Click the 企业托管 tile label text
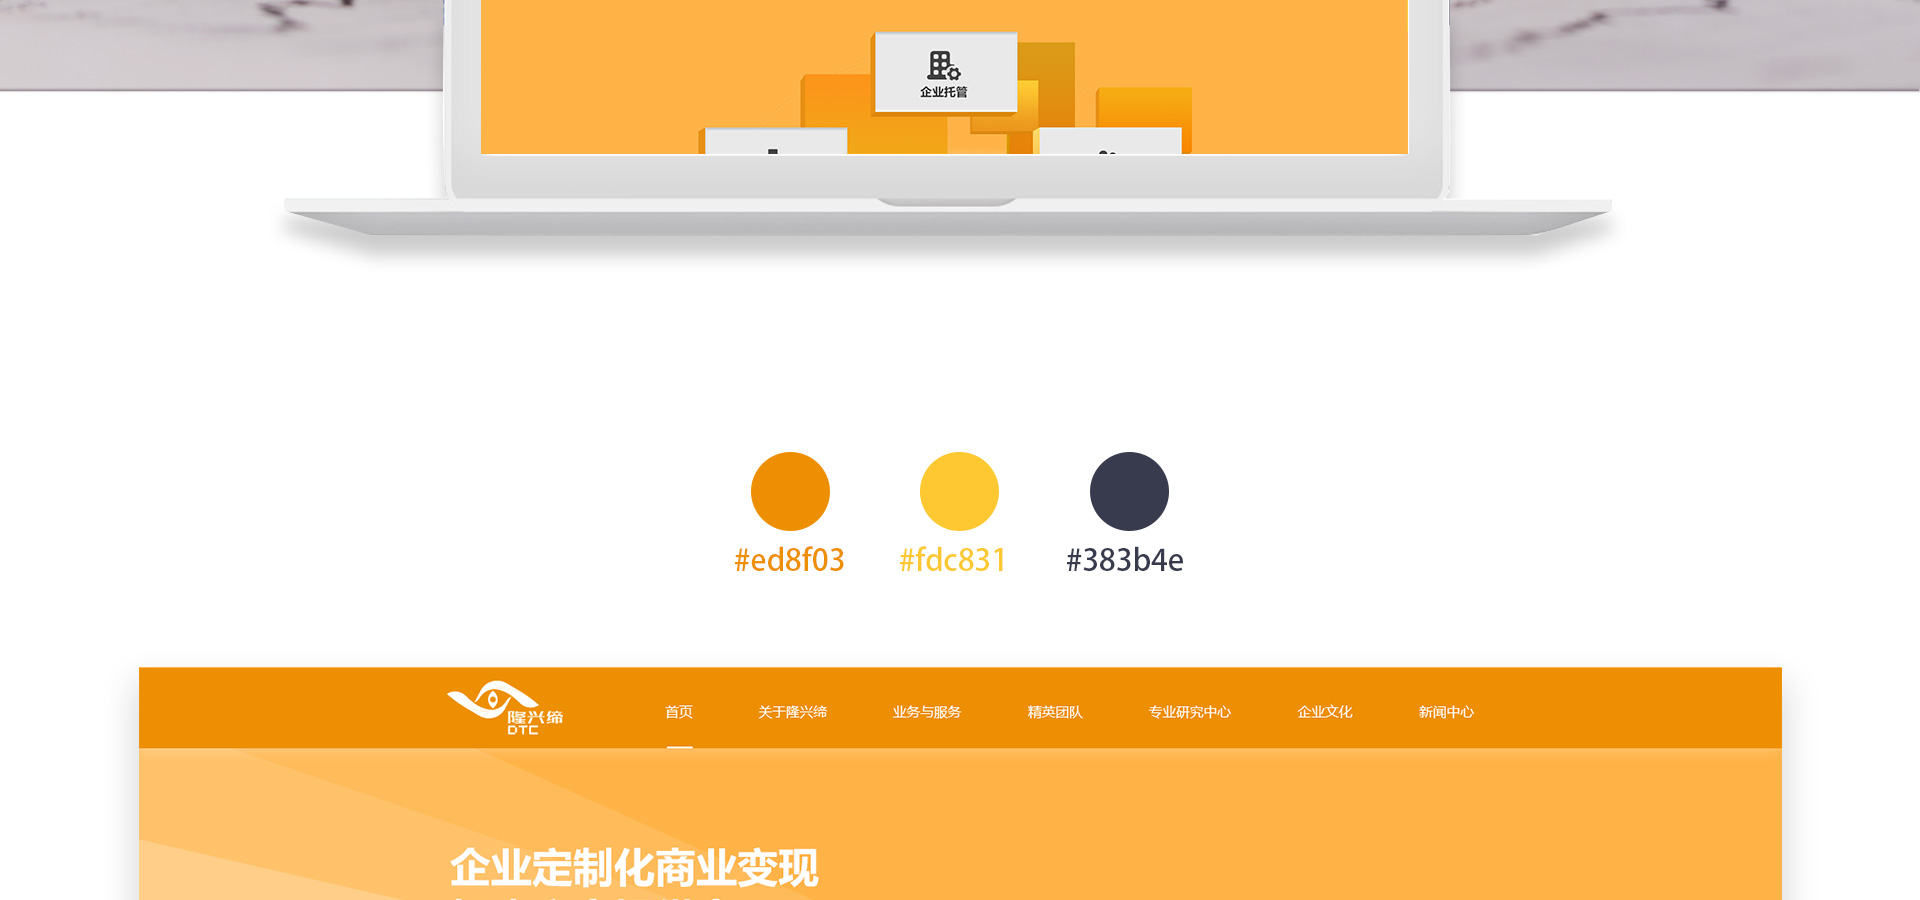Image resolution: width=1920 pixels, height=900 pixels. pyautogui.click(x=943, y=92)
